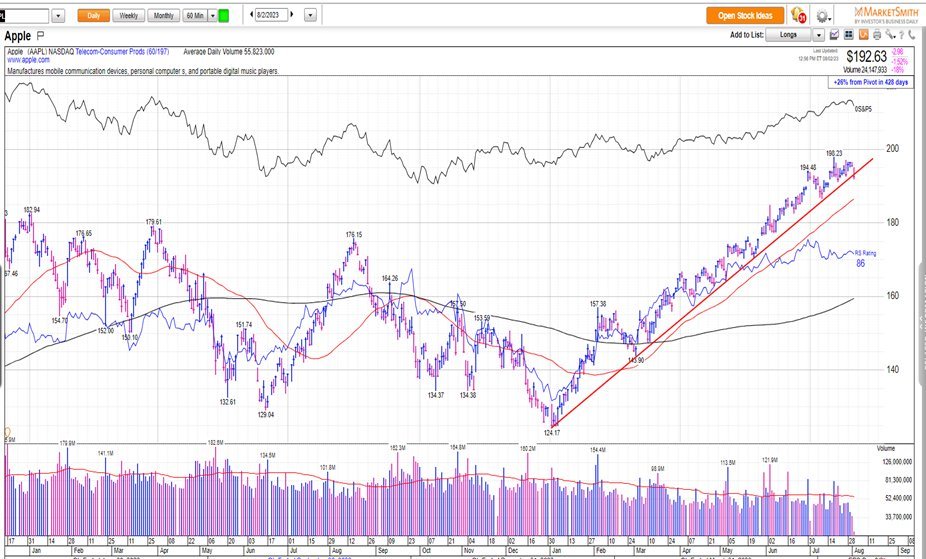The image size is (926, 559).
Task: Open the Add to List dropdown arrow
Action: coord(818,35)
